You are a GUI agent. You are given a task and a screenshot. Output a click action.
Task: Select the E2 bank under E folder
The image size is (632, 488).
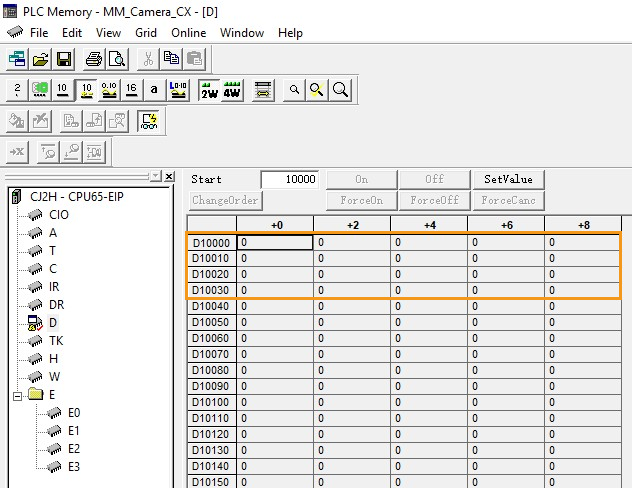[x=73, y=448]
